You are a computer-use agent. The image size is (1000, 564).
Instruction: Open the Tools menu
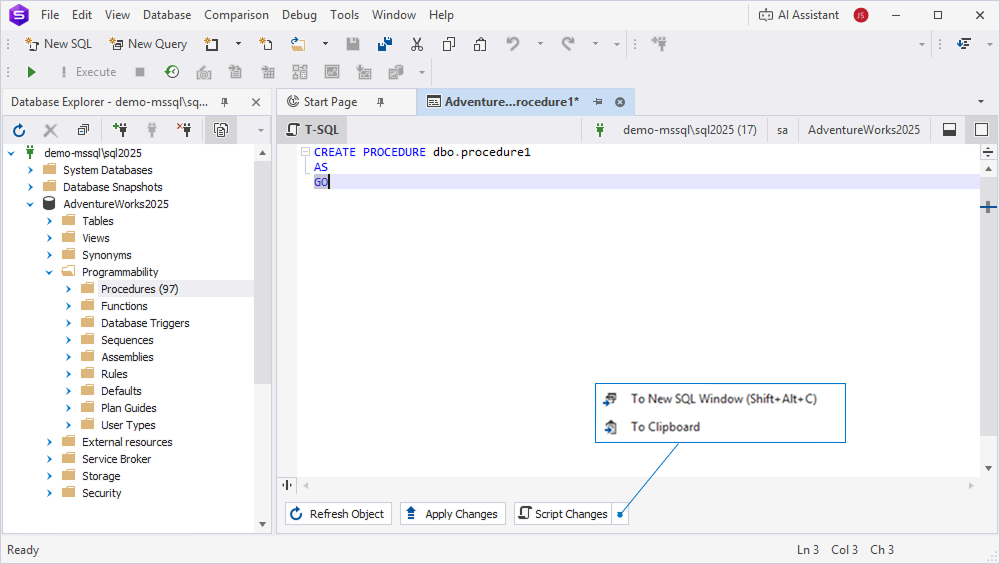pyautogui.click(x=344, y=15)
